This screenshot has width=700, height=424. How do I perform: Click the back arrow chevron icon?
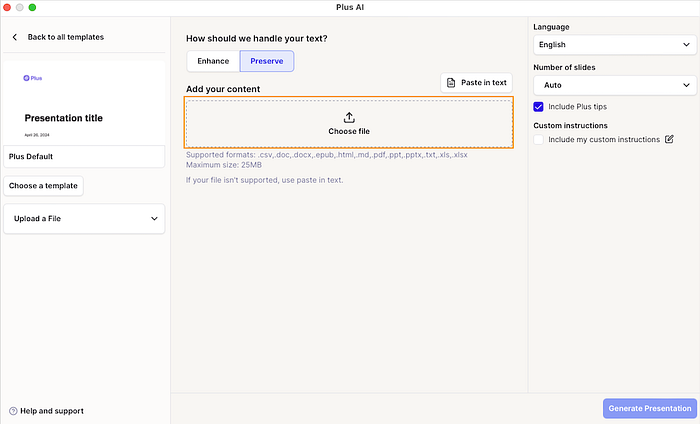(15, 37)
